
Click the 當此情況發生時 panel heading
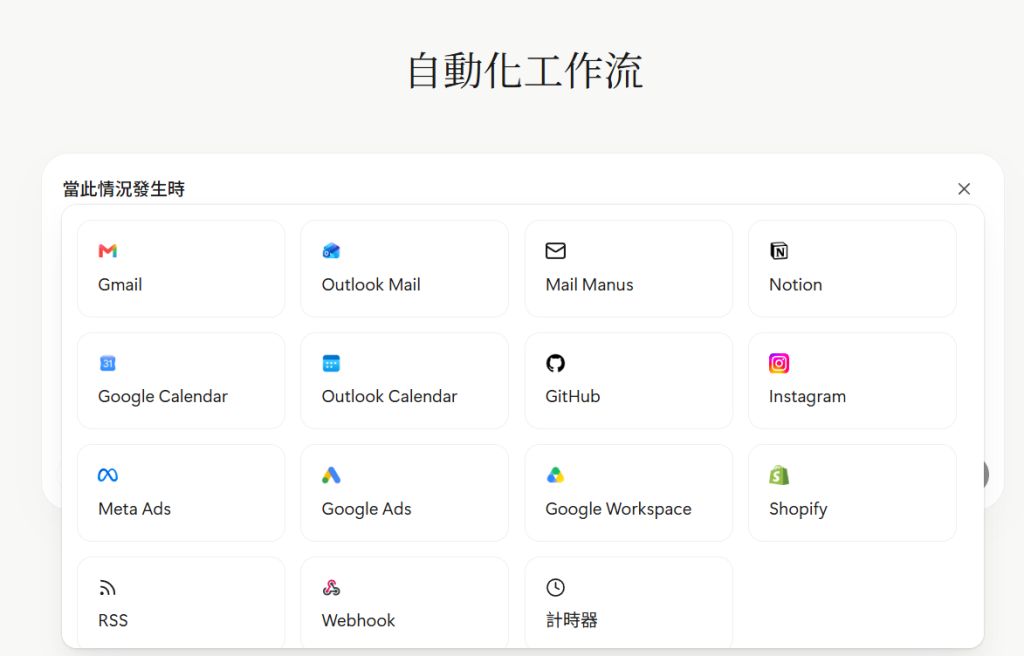(x=124, y=189)
